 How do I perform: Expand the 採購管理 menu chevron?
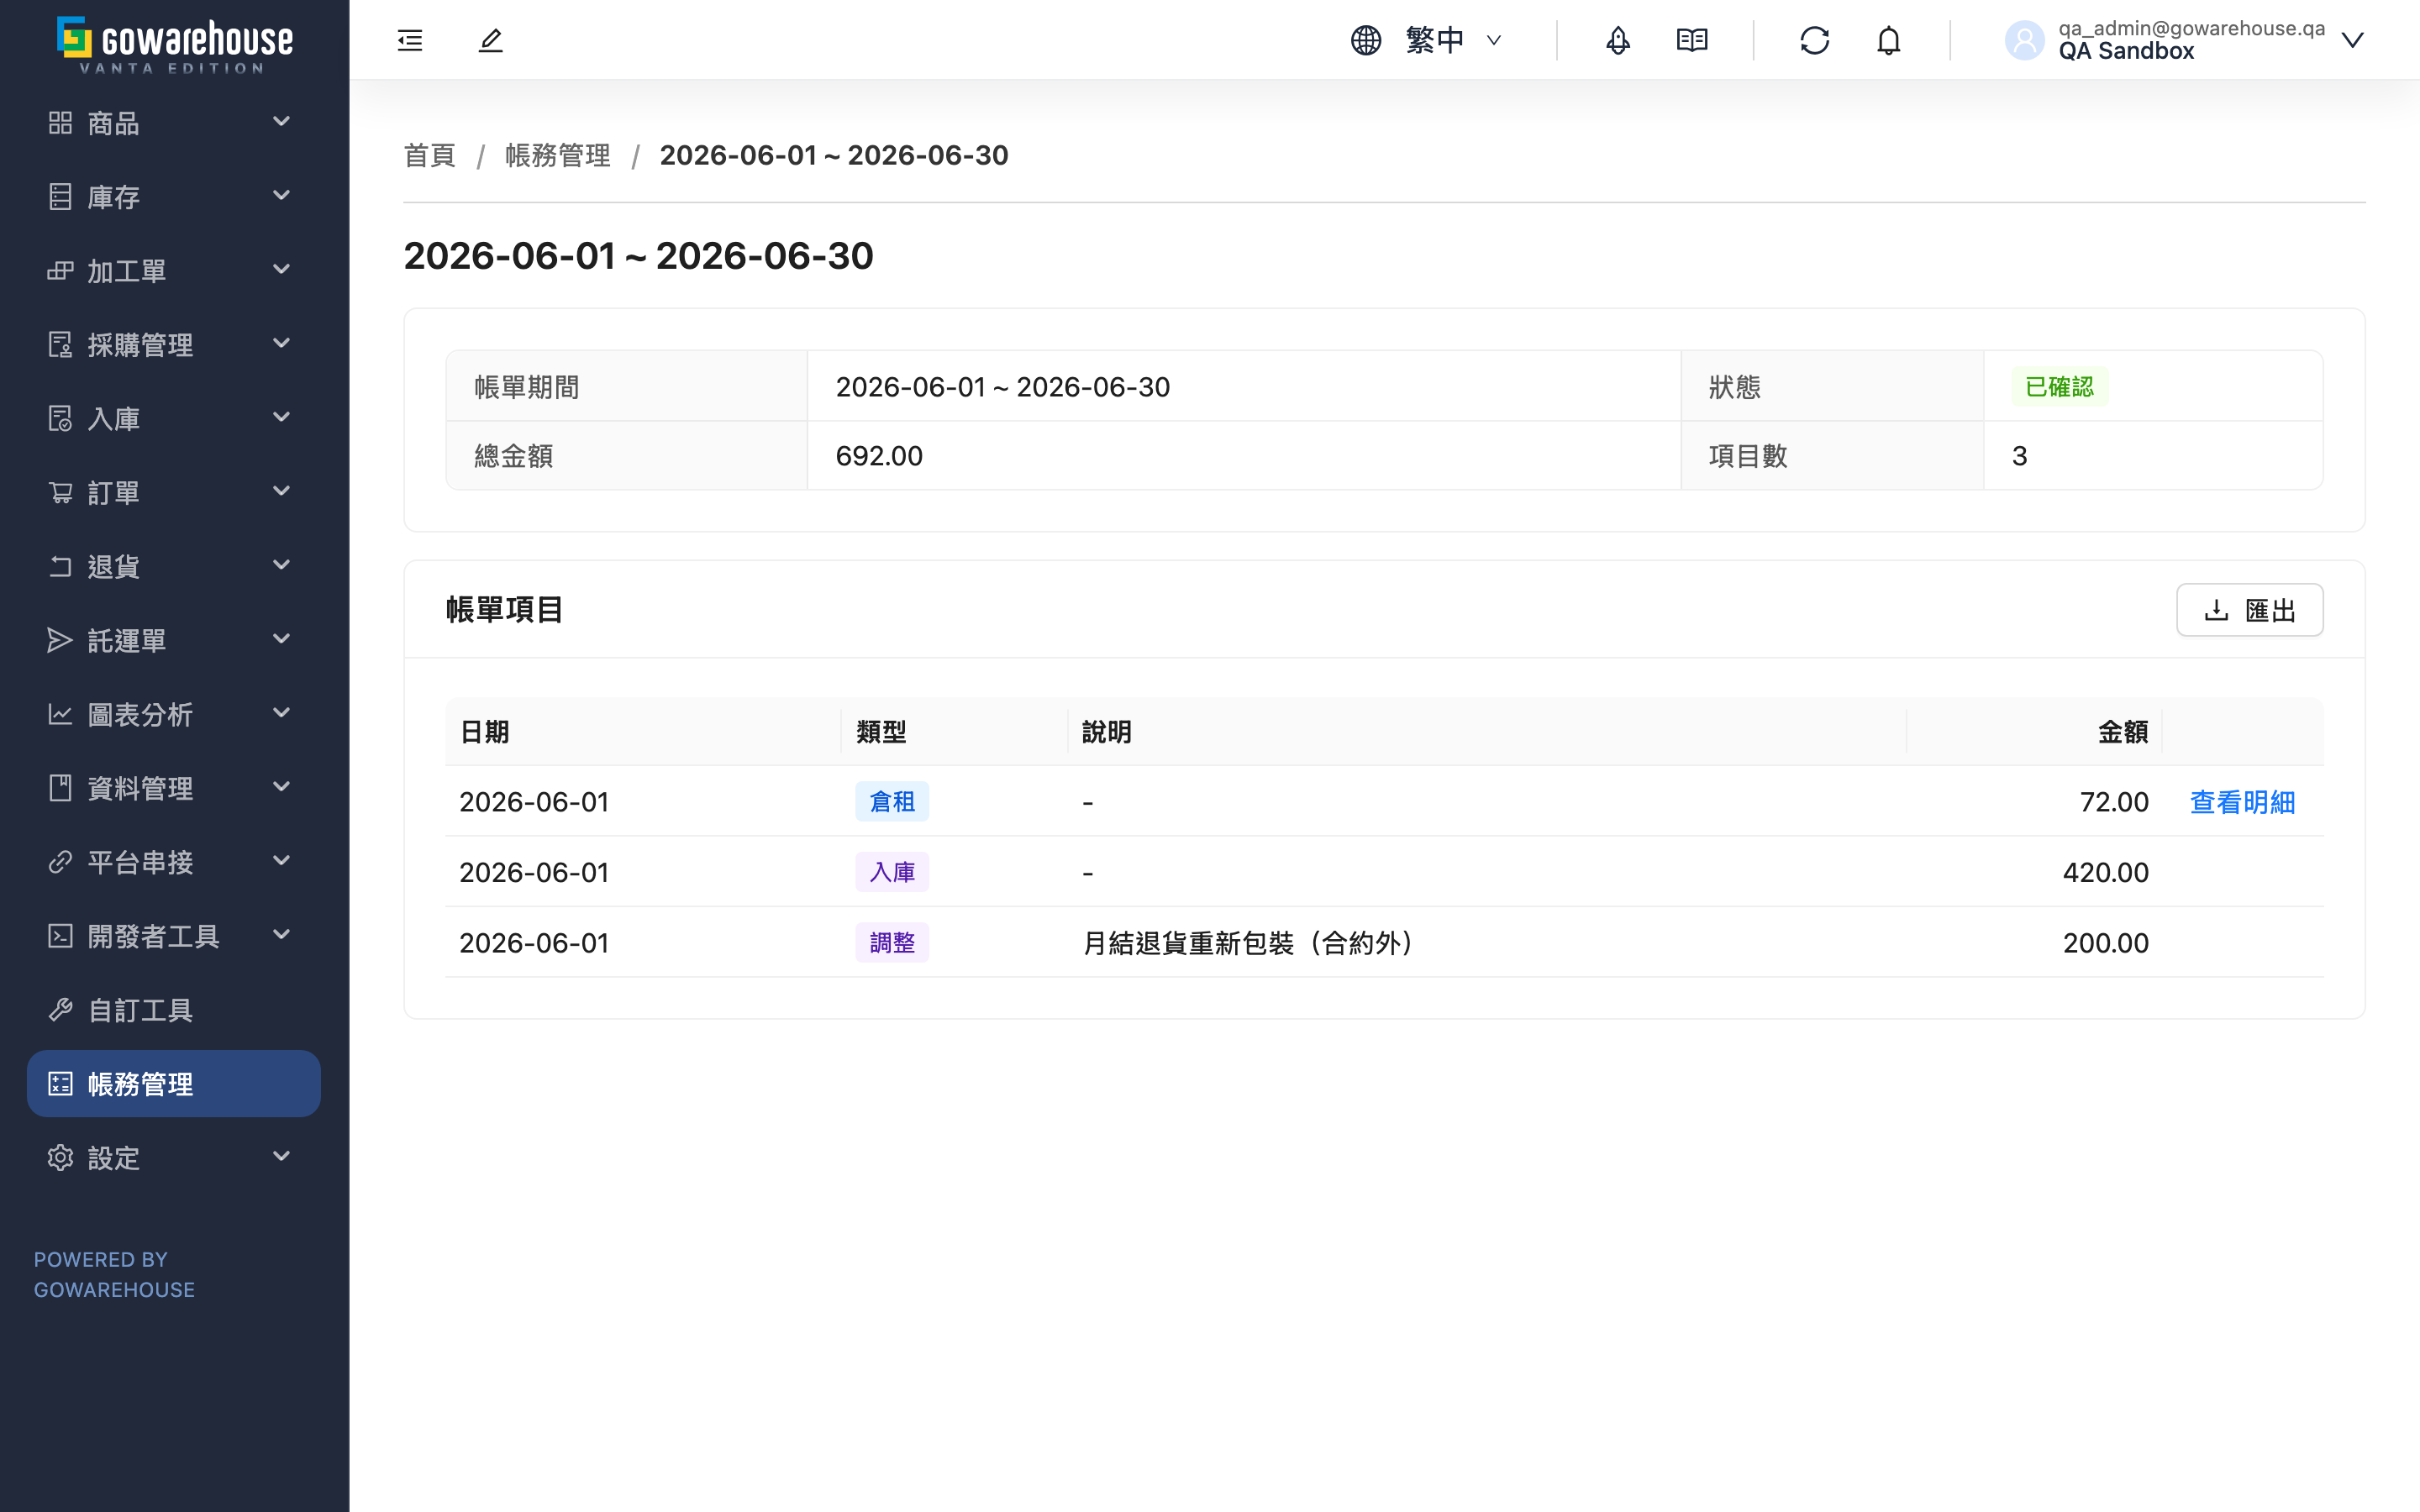282,343
